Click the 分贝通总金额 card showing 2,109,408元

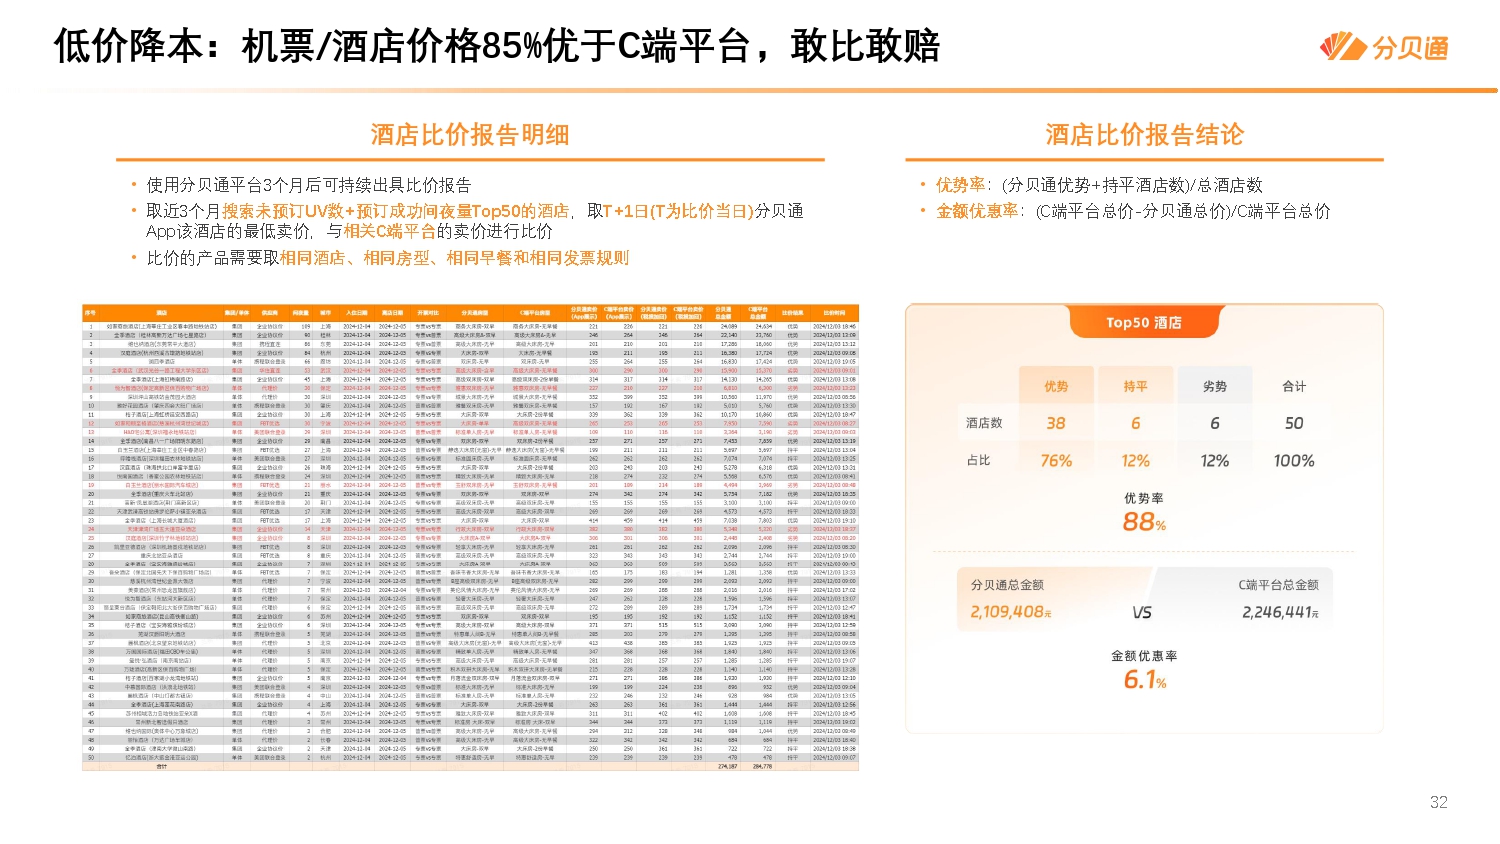[1009, 597]
